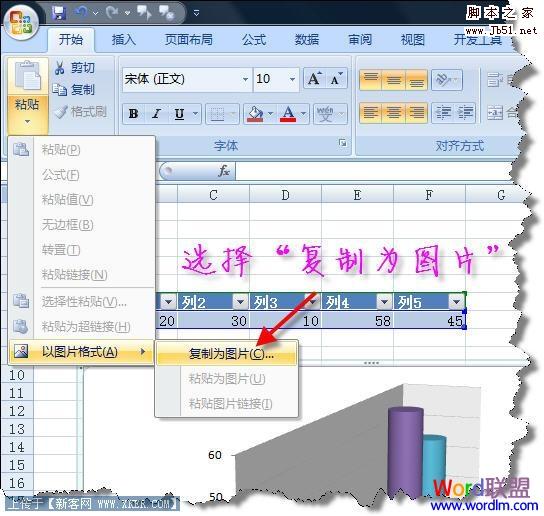The image size is (544, 516).
Task: Select the 以图片格式(A) menu entry
Action: tap(81, 352)
